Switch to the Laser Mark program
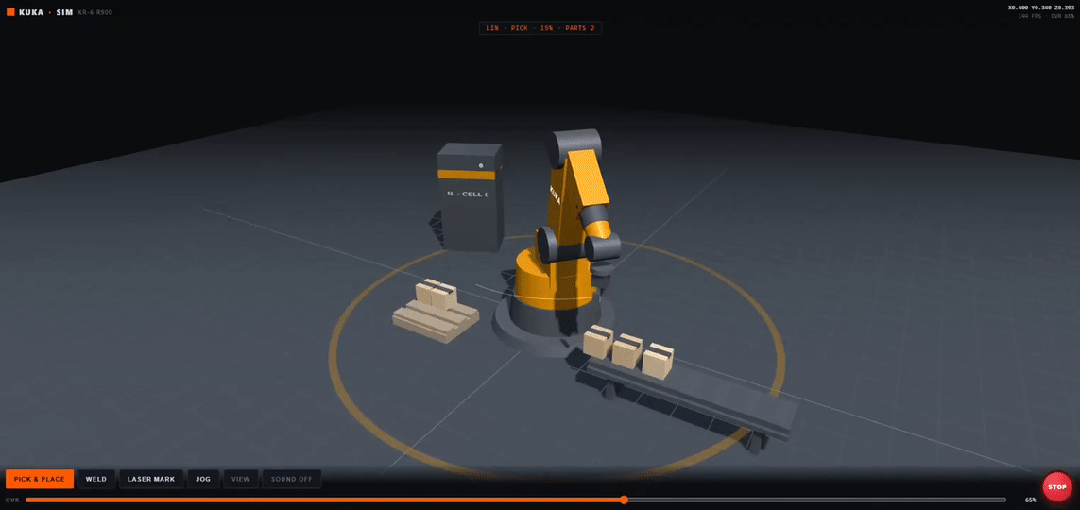The image size is (1080, 510). click(151, 479)
